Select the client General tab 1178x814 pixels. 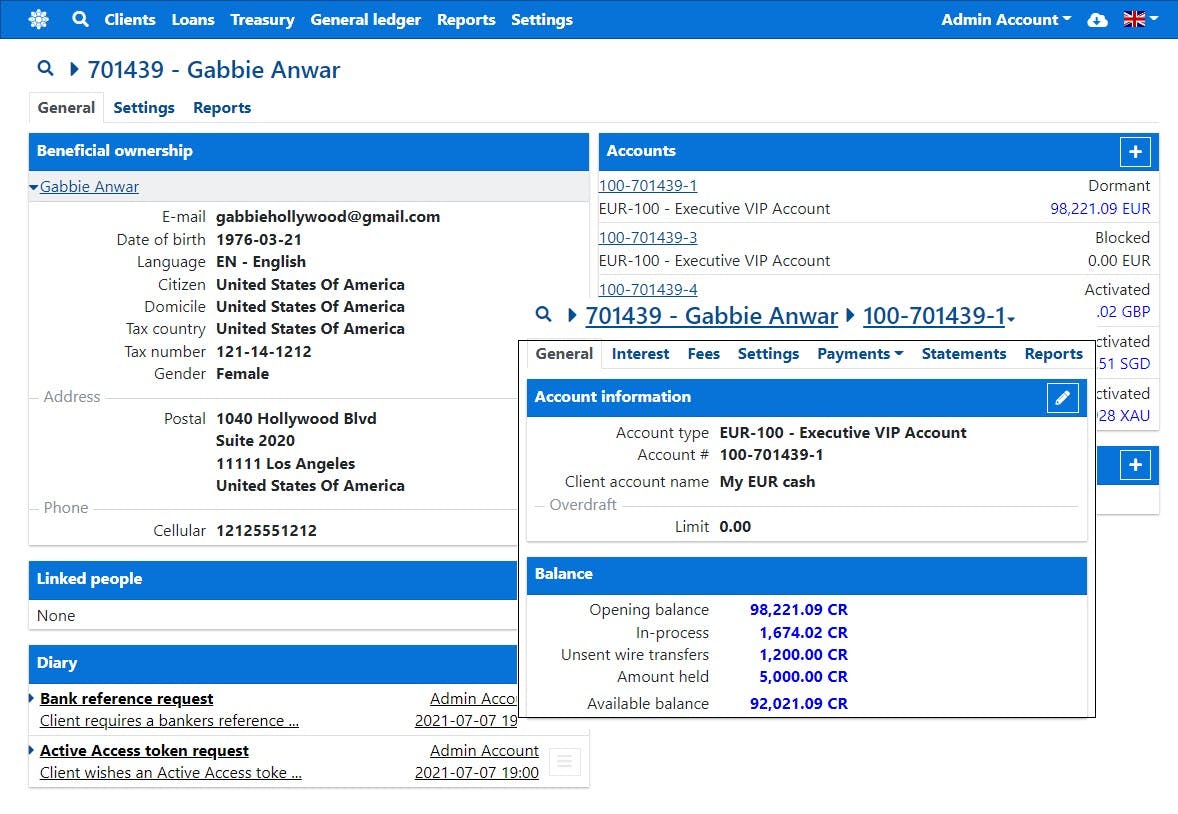click(66, 107)
